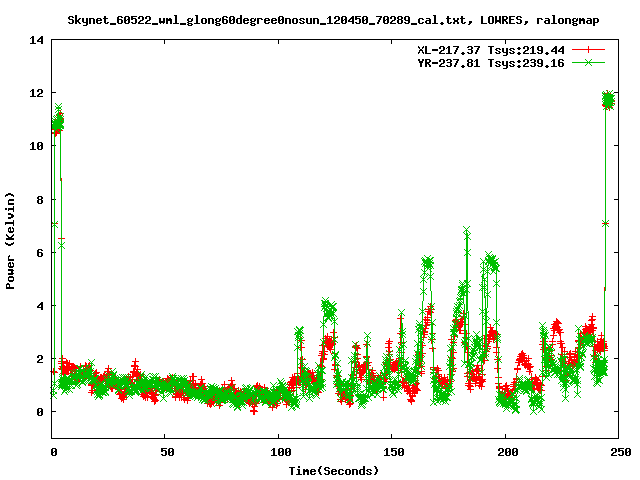Click the y-axis tick label 4
Image resolution: width=640 pixels, height=480 pixels.
pos(40,306)
